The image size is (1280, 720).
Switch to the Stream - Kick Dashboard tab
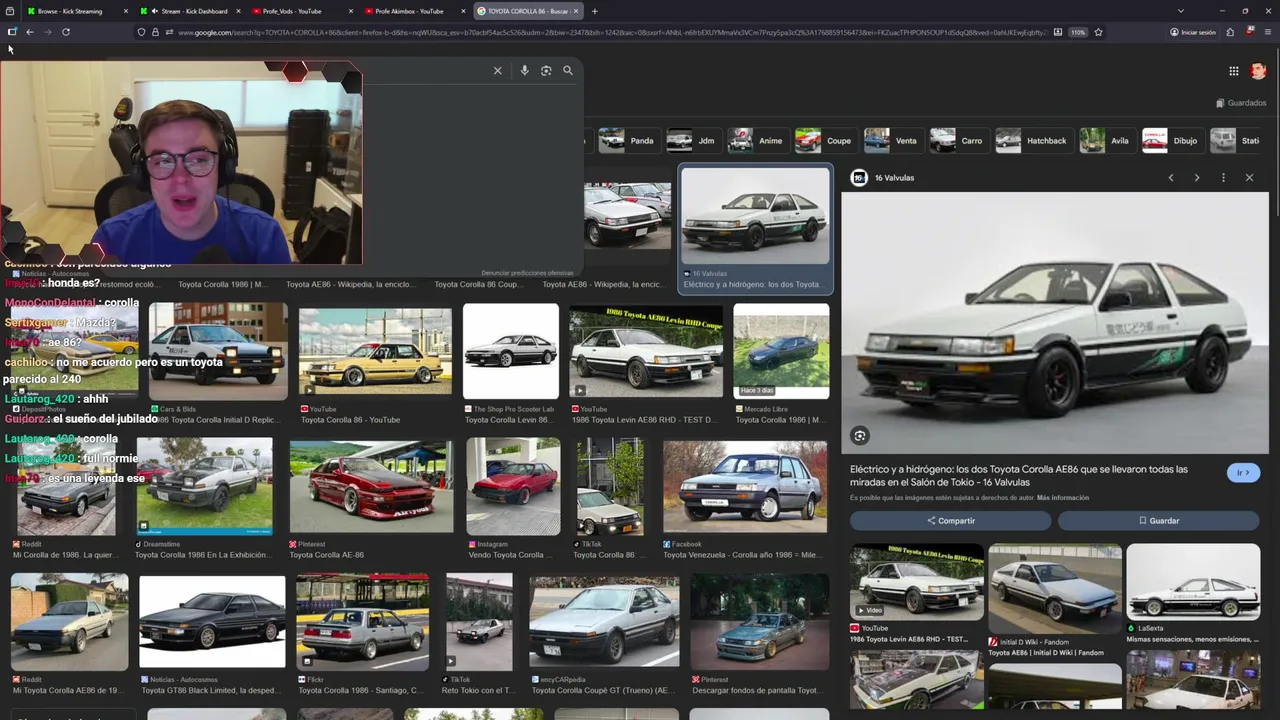[189, 11]
